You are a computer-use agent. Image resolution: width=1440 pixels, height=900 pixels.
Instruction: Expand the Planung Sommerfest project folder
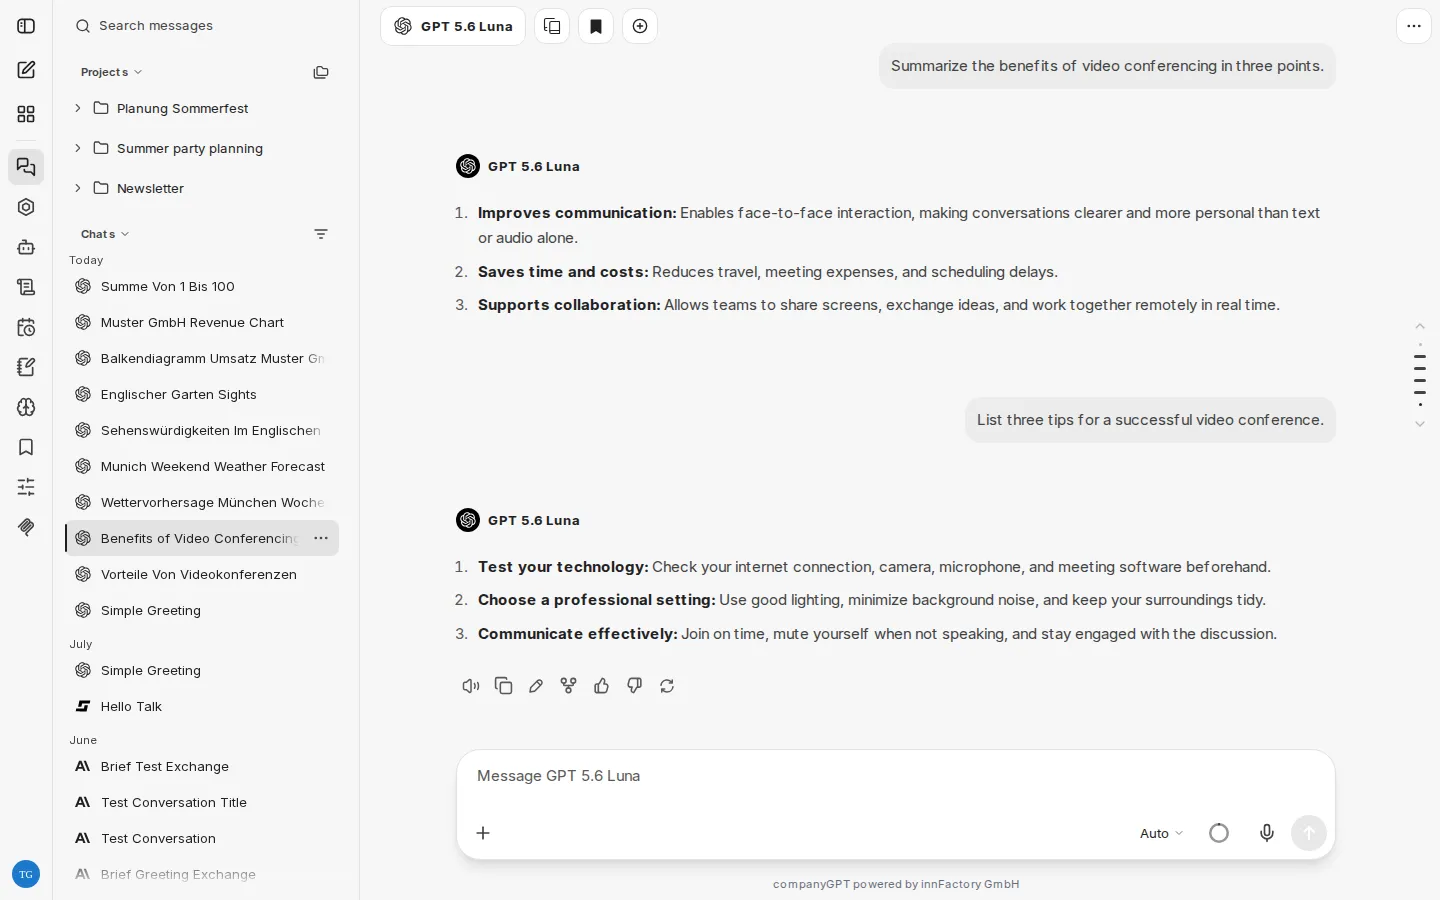pyautogui.click(x=78, y=108)
